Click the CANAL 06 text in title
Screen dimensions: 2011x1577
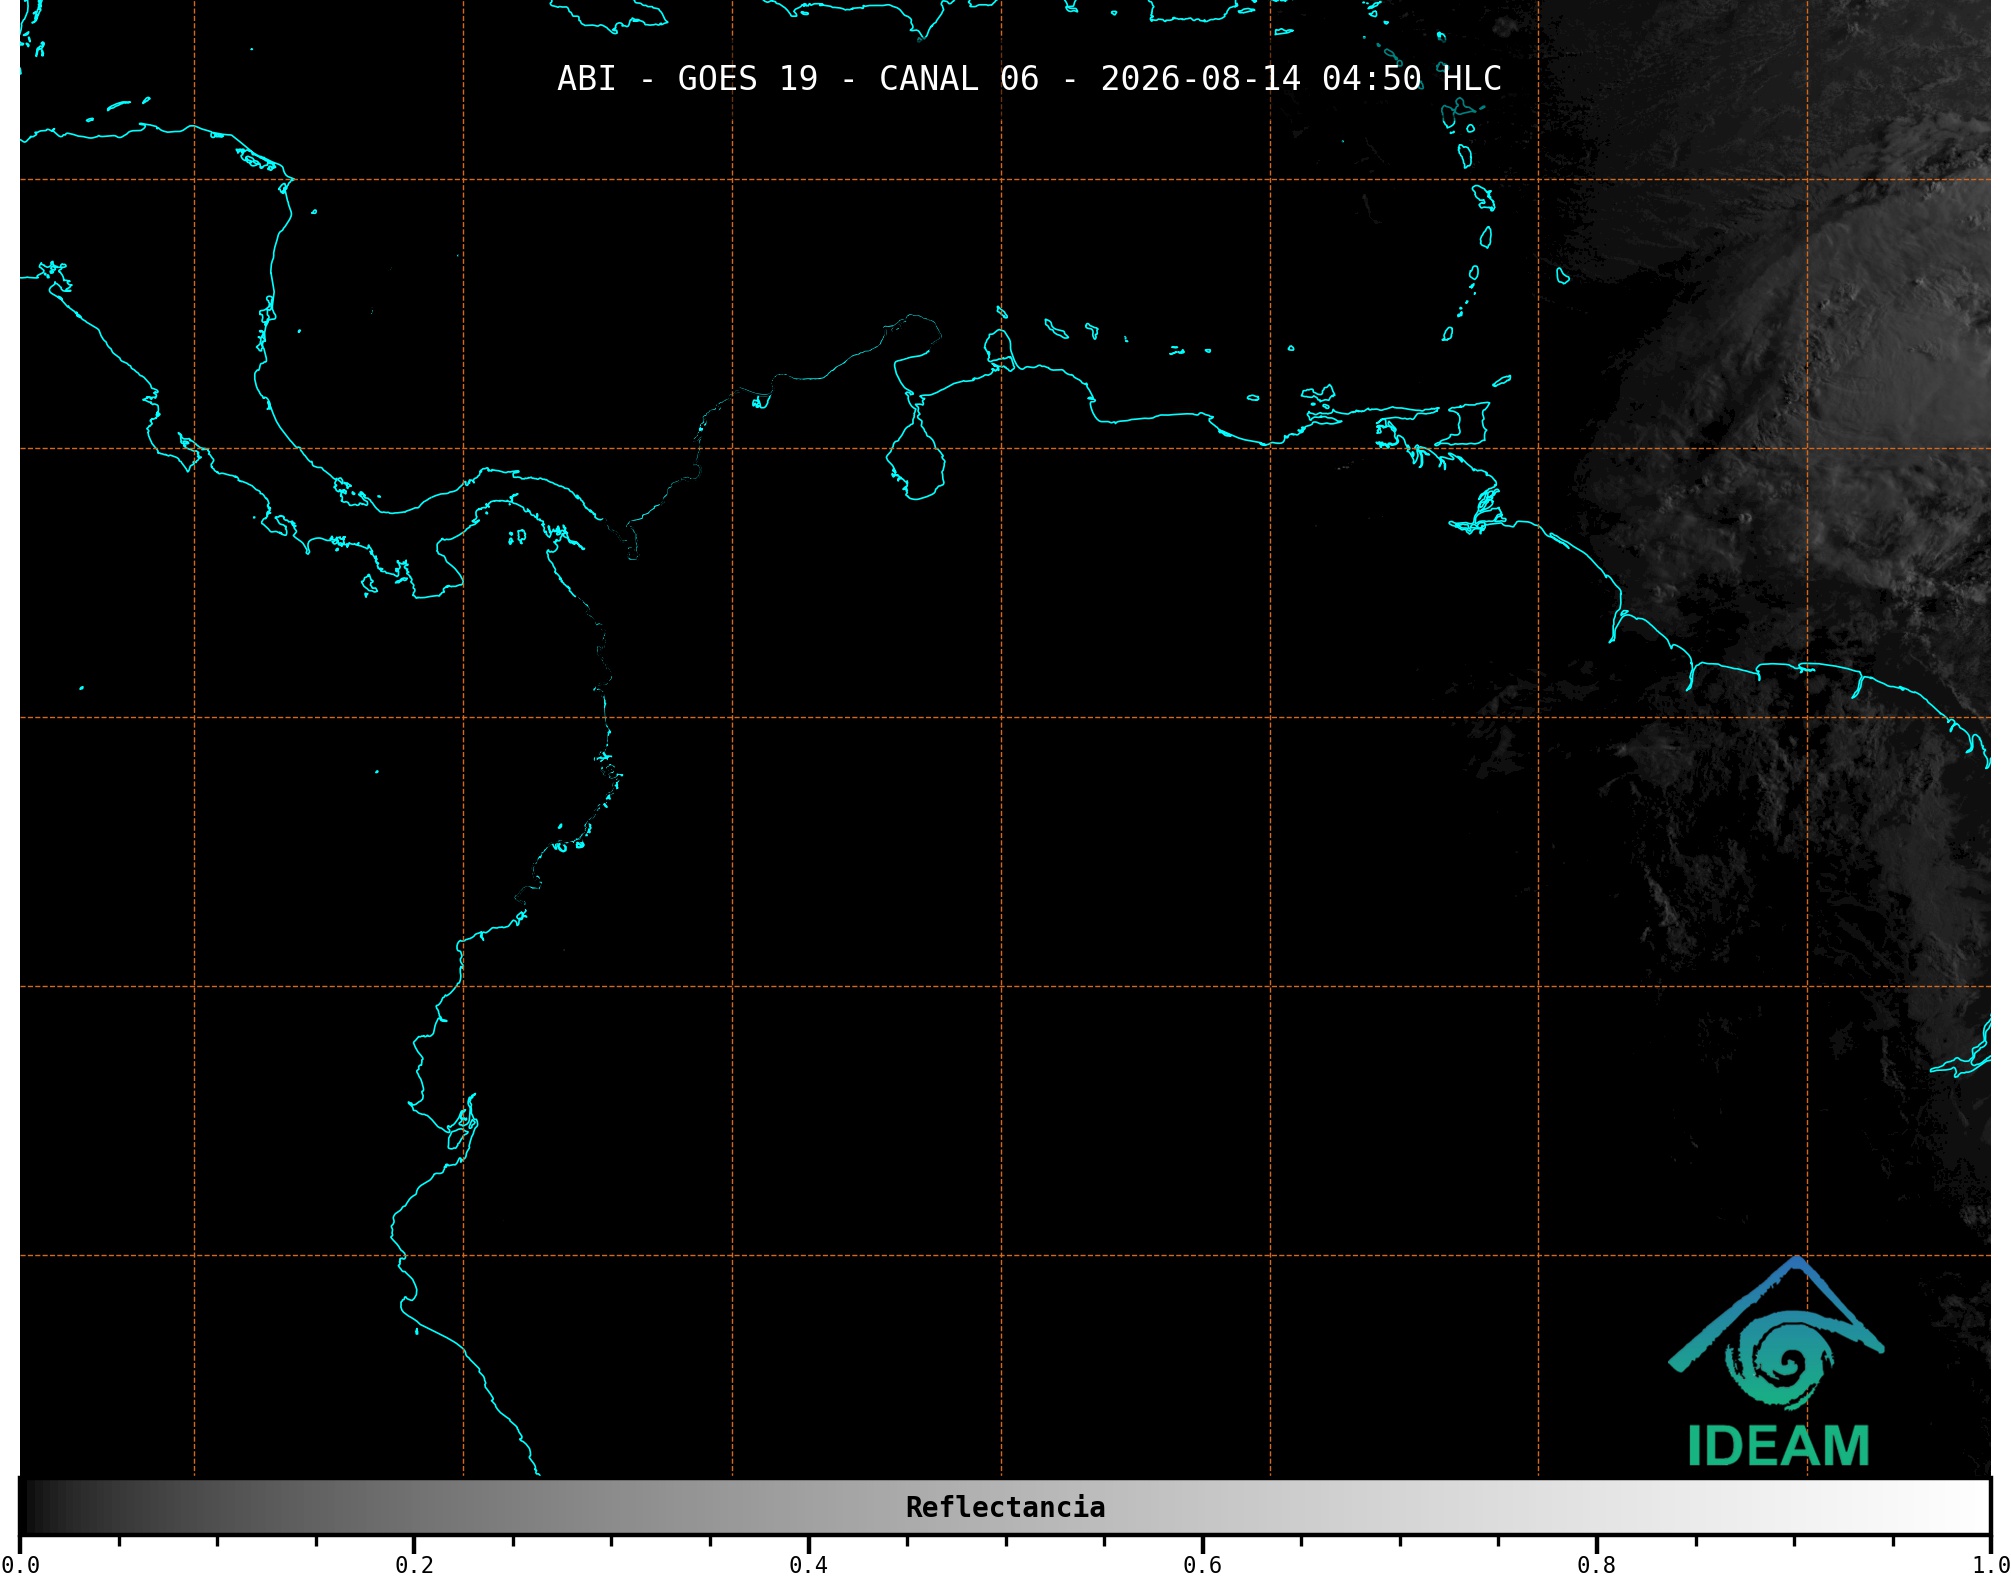click(x=959, y=79)
